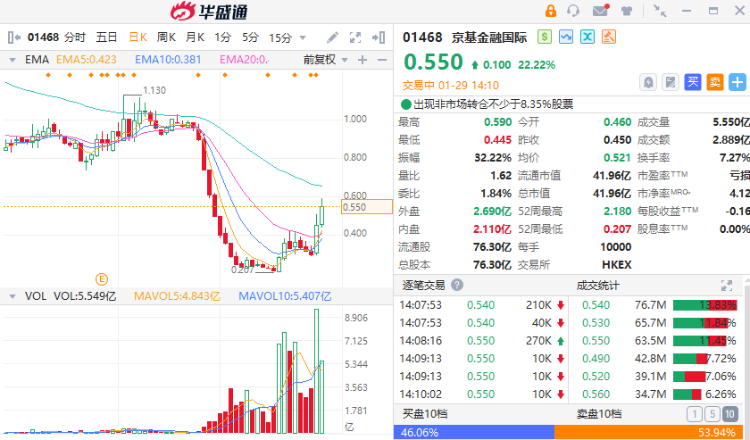
Task: Click the E event marker on the chart
Action: coord(101,279)
